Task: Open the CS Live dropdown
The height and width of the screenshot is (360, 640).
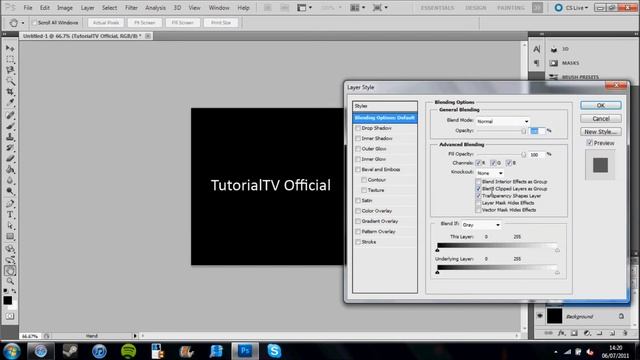Action: [x=571, y=8]
